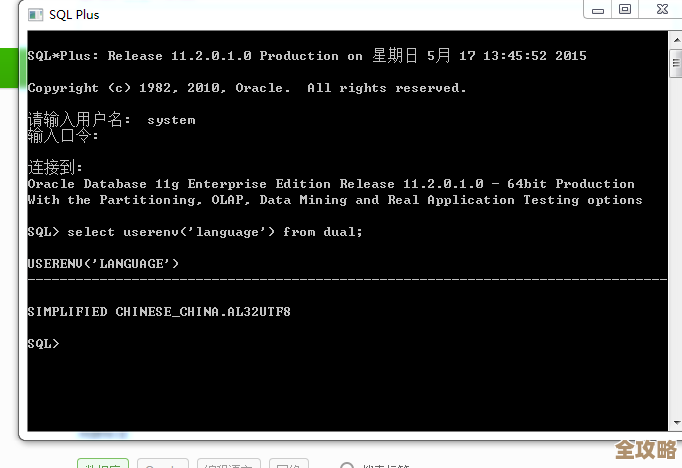Viewport: 682px width, 468px height.
Task: Close the SQL Plus window
Action: [660, 9]
